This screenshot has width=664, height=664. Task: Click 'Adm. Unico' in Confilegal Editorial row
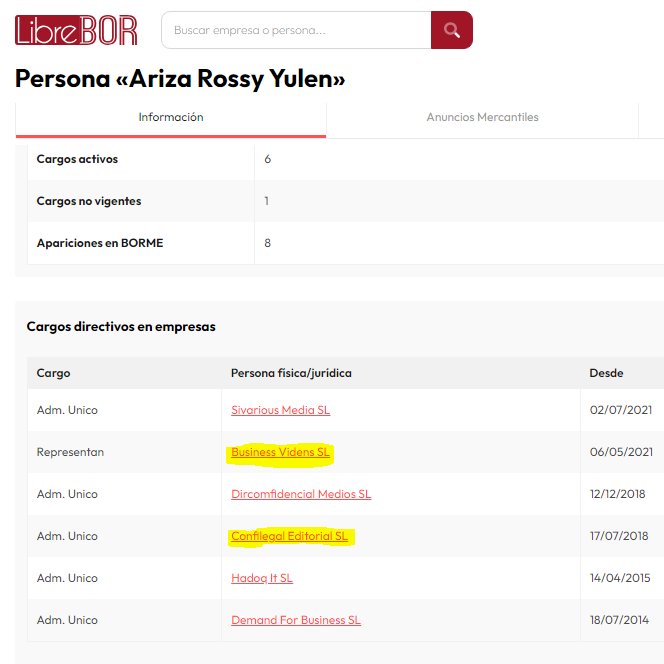tap(67, 536)
